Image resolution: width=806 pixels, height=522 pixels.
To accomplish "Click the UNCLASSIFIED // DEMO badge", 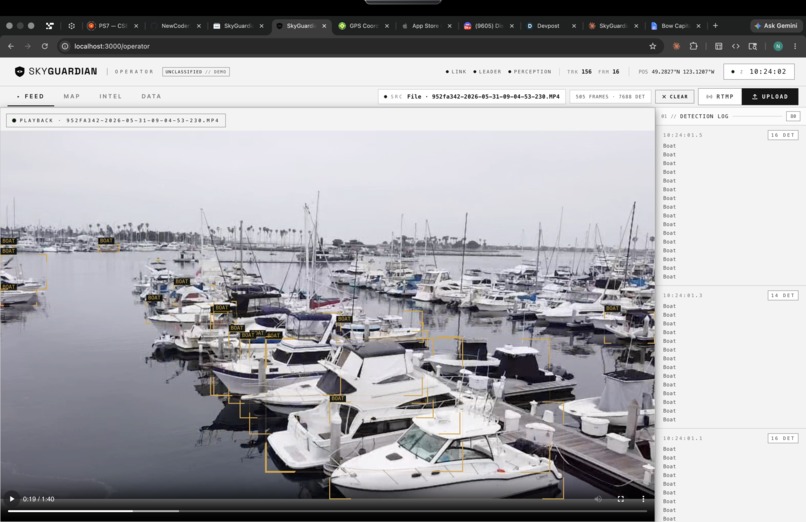I will point(196,72).
